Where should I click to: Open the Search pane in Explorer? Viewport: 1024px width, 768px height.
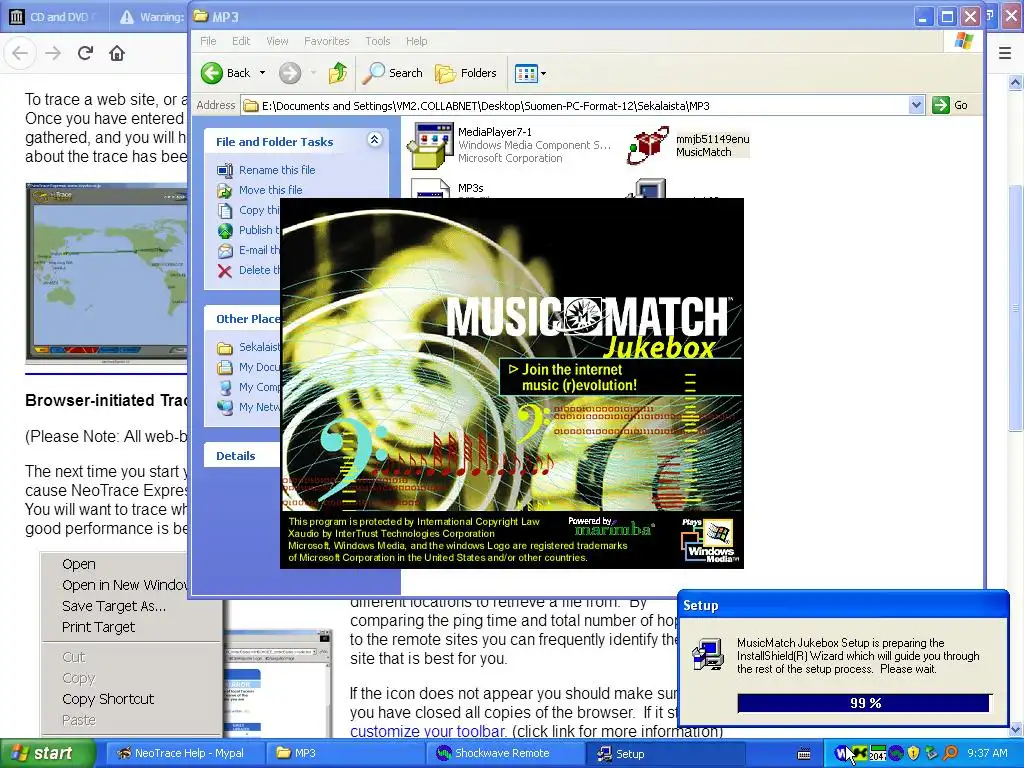(x=392, y=72)
